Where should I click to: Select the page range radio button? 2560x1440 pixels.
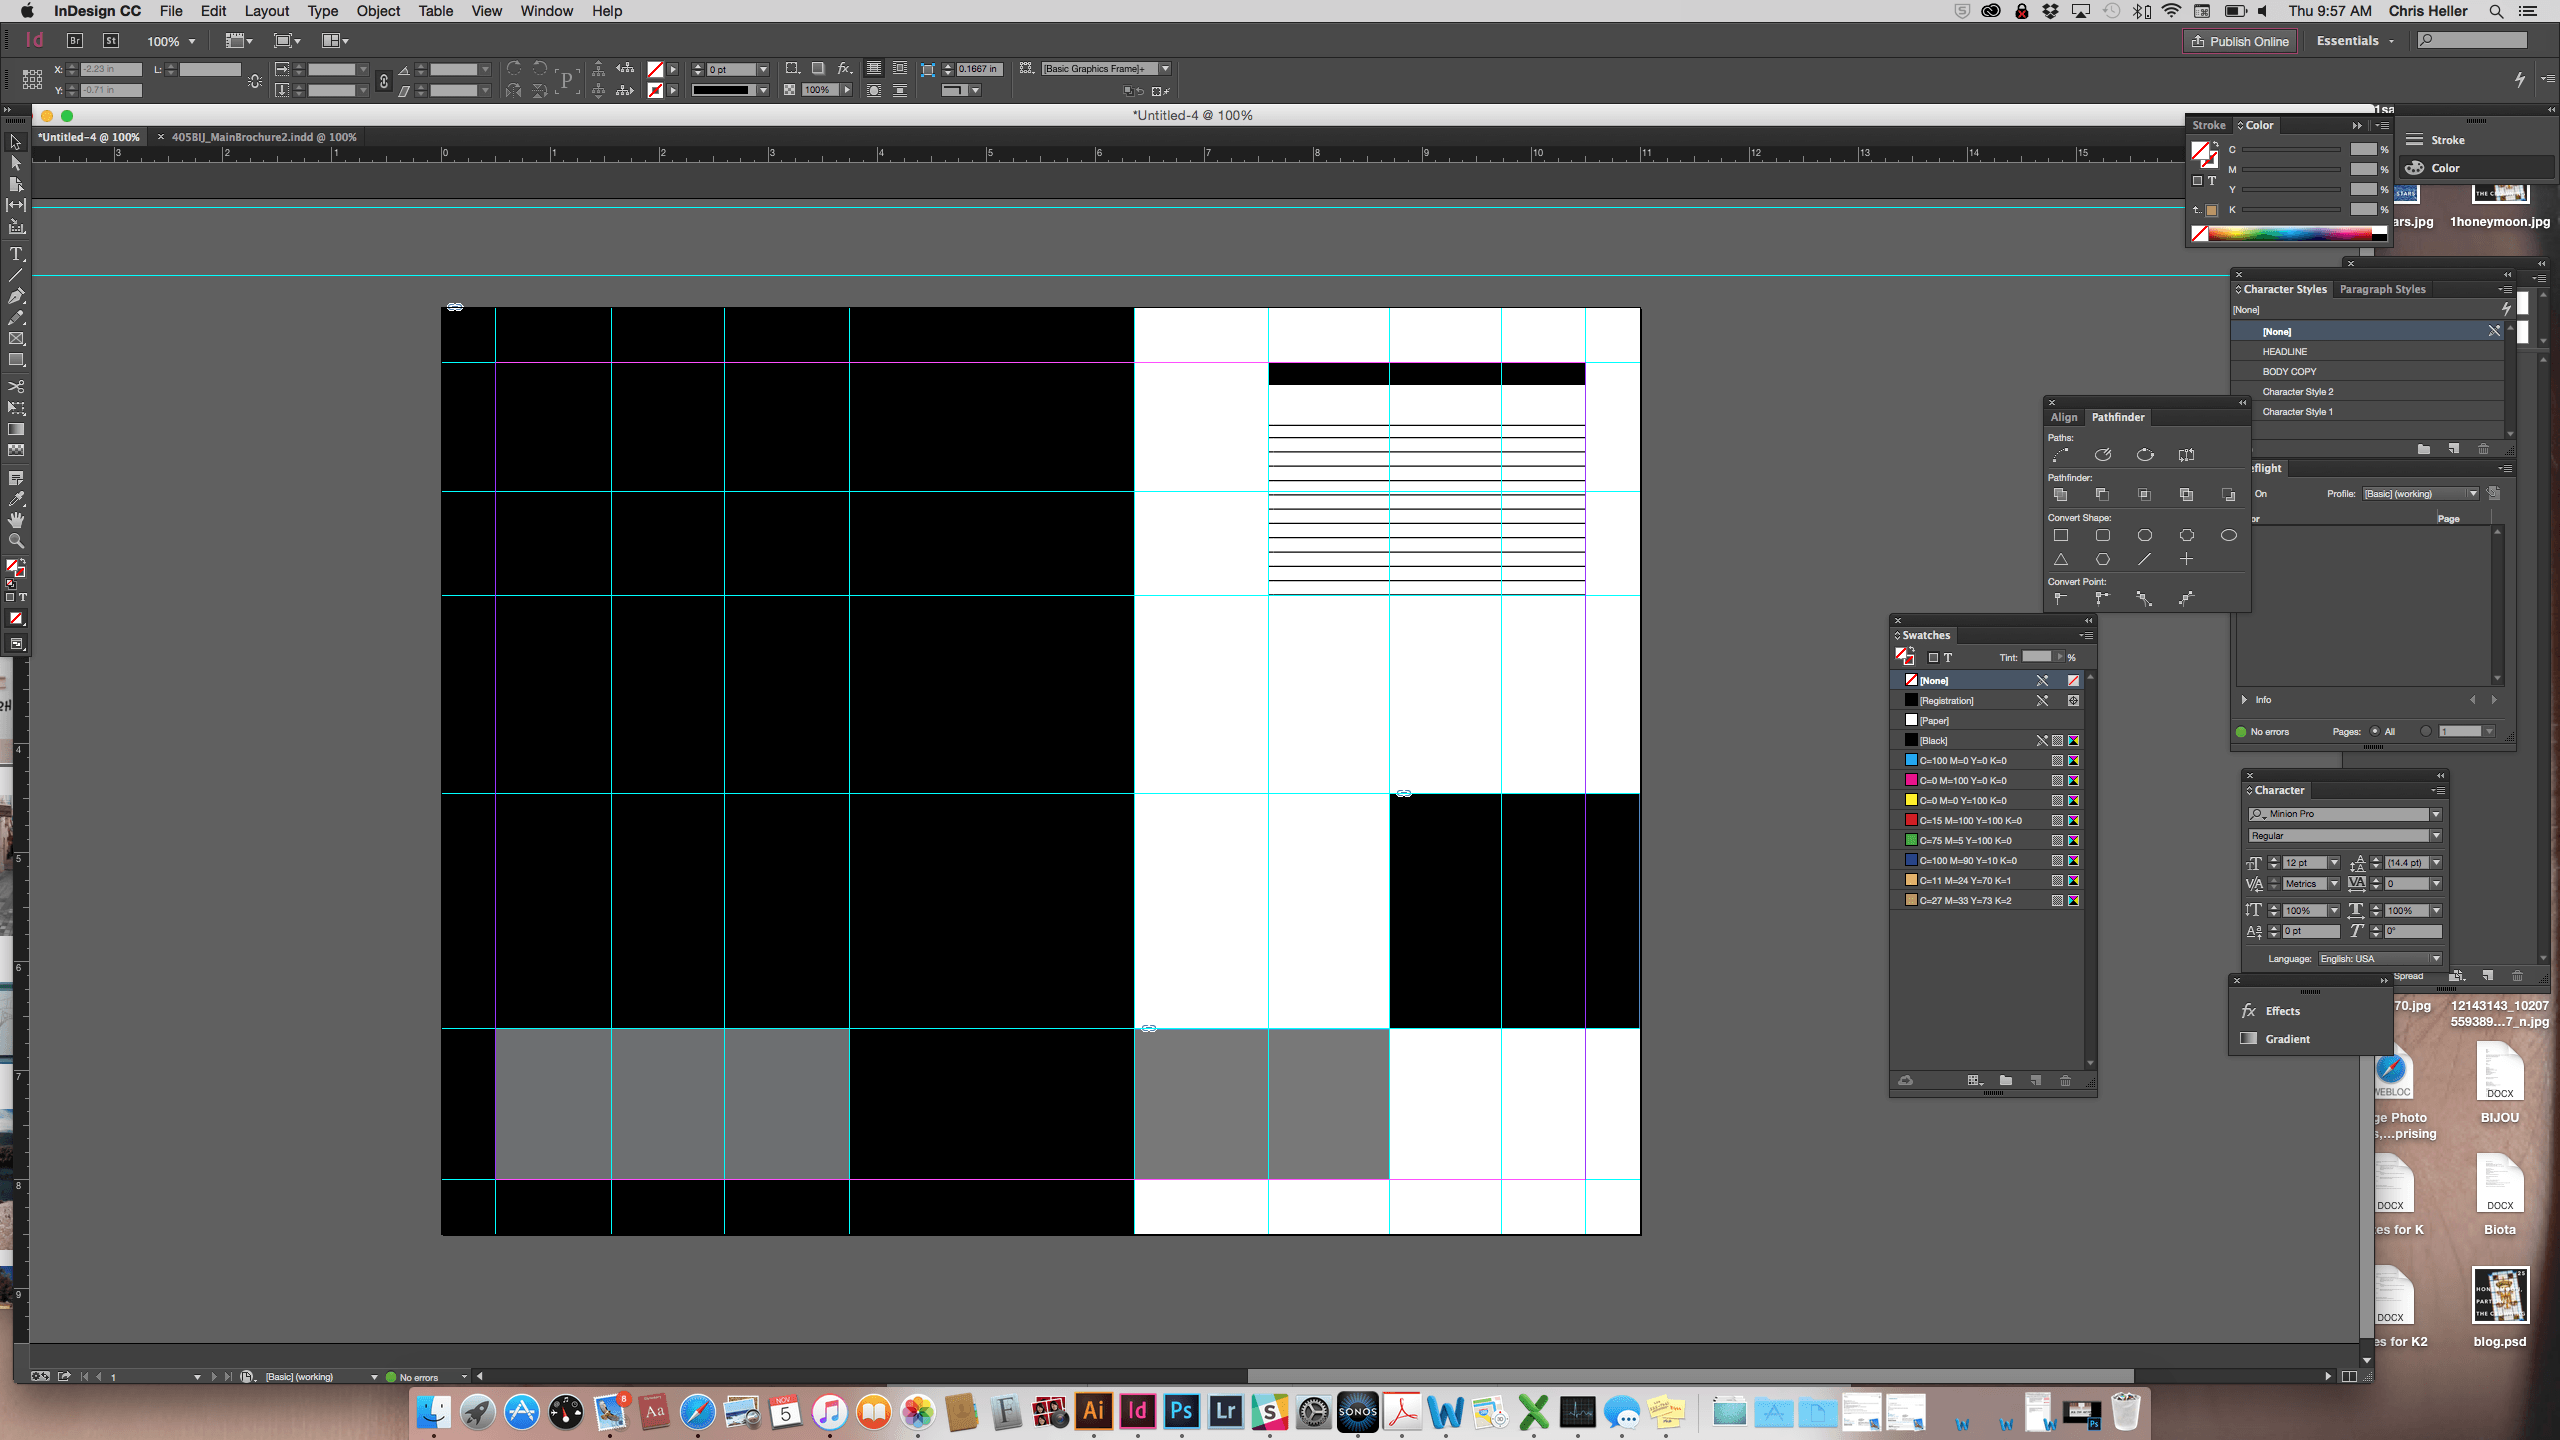coord(2426,731)
